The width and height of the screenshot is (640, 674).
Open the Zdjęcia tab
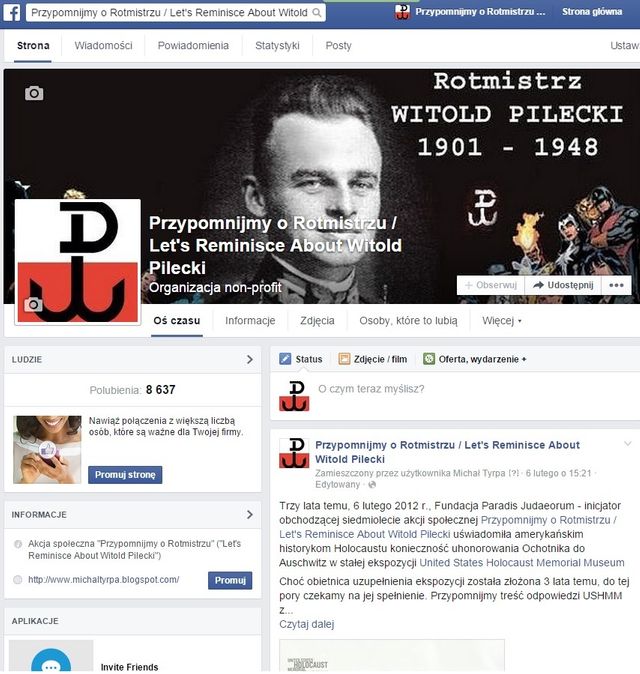(317, 321)
